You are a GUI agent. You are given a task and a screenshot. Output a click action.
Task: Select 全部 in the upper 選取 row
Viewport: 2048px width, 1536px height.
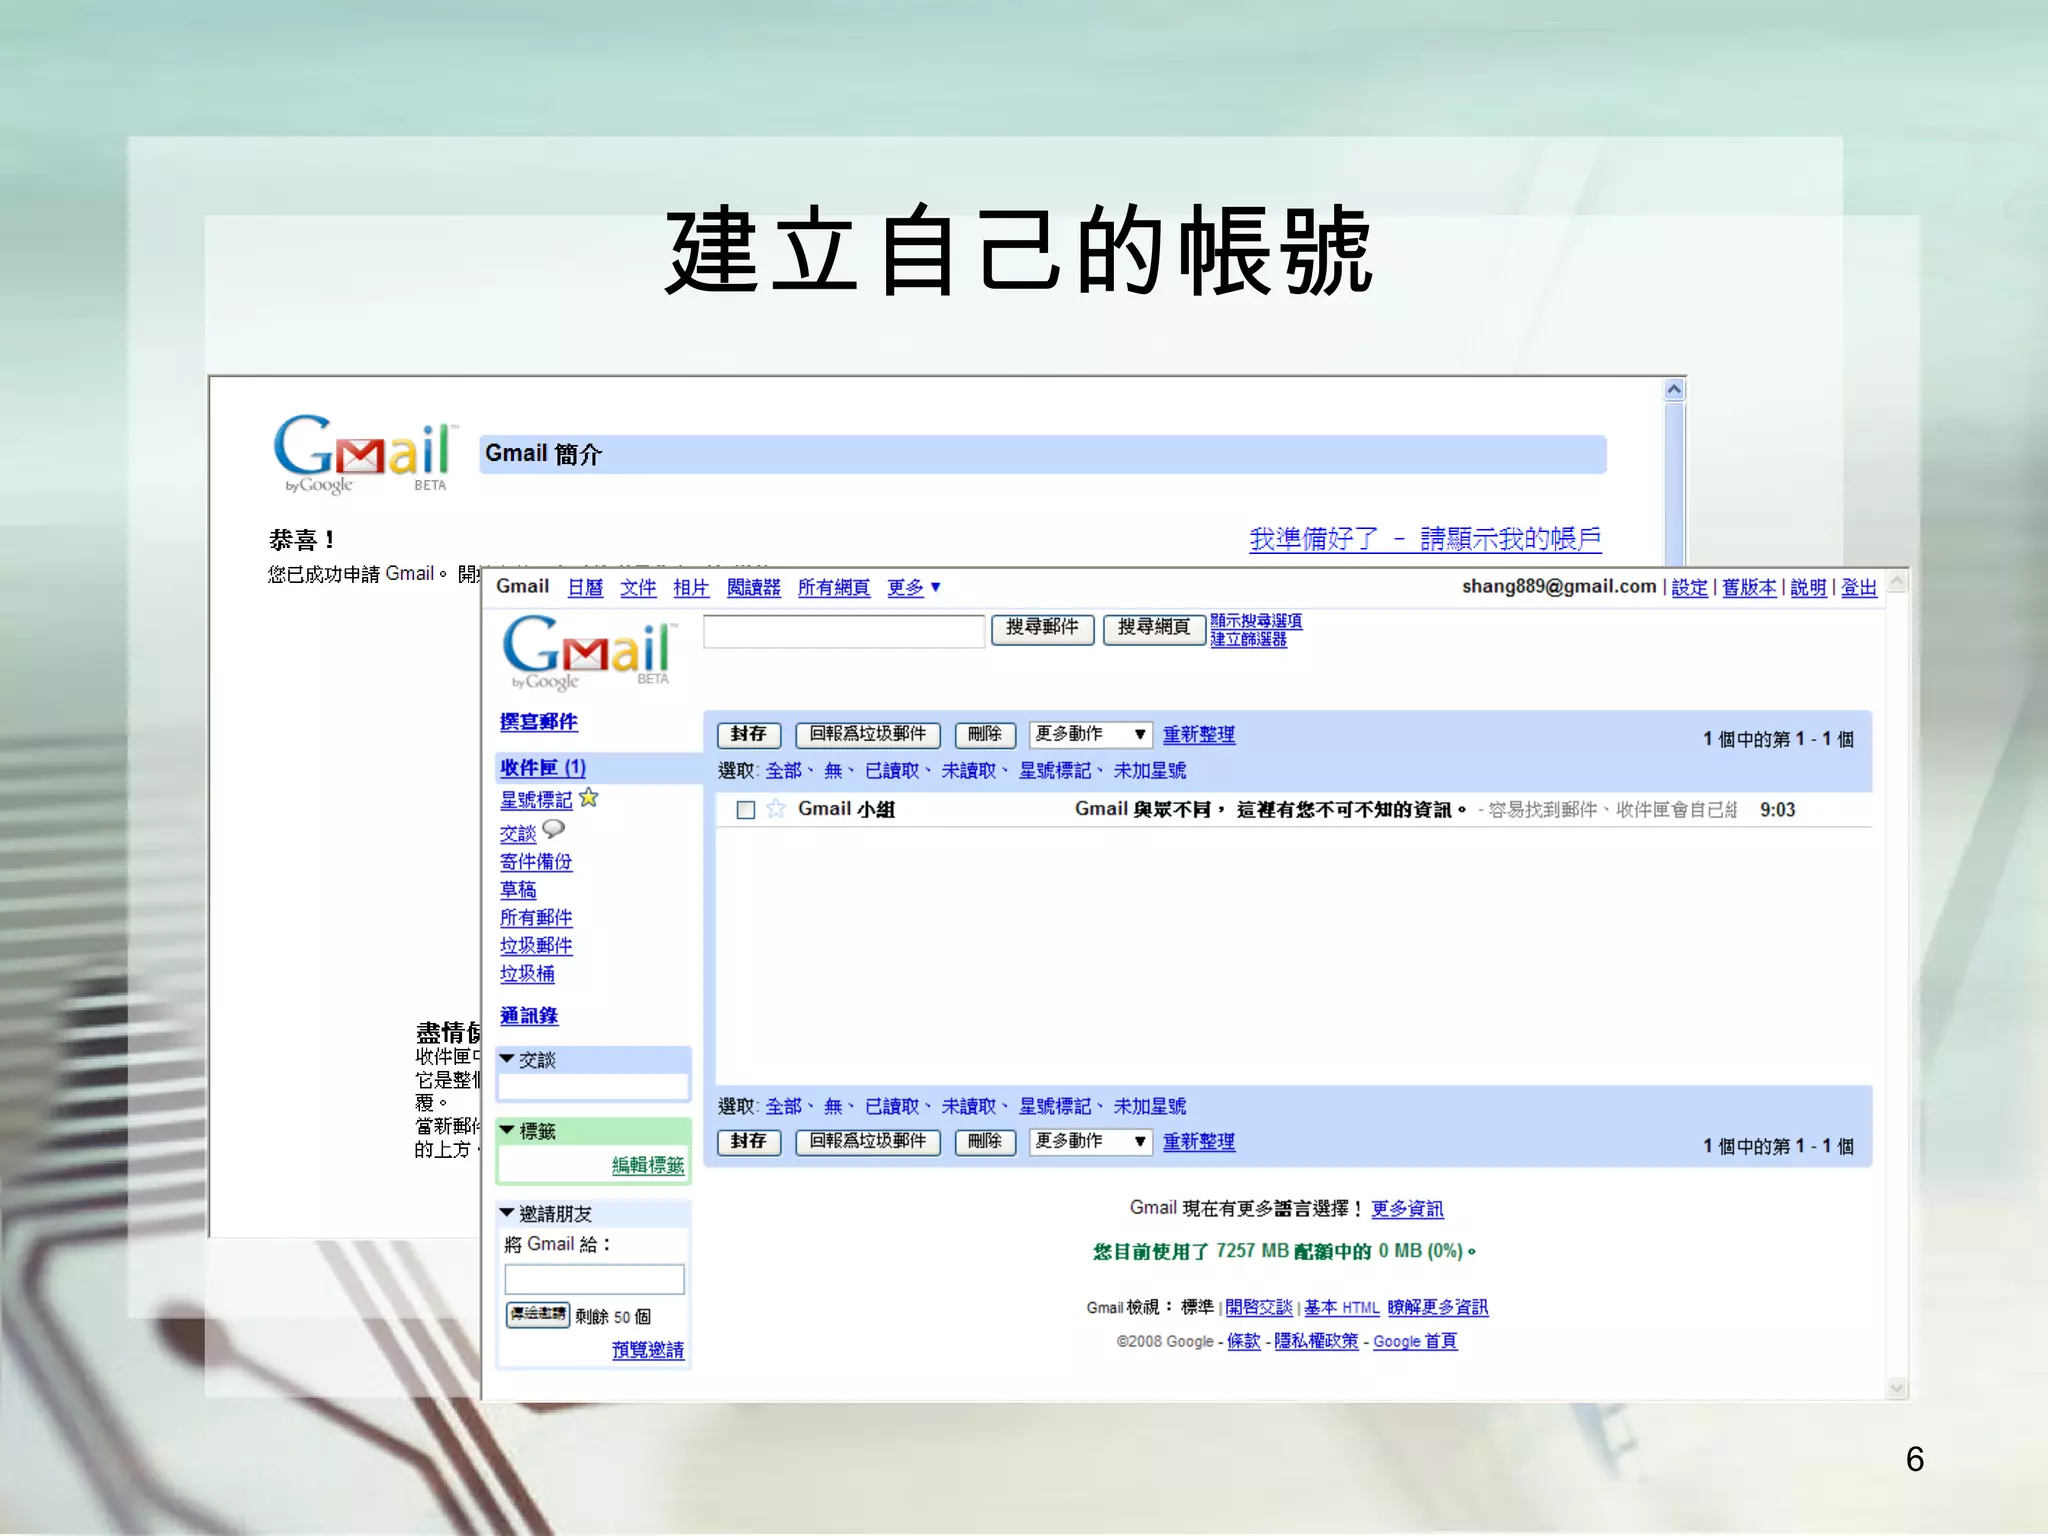tap(784, 770)
